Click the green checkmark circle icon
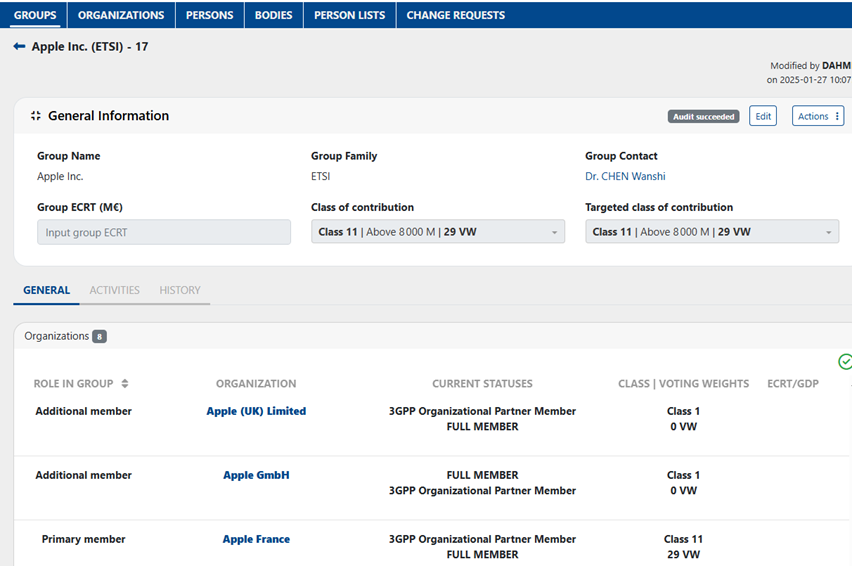852x566 pixels. click(845, 361)
